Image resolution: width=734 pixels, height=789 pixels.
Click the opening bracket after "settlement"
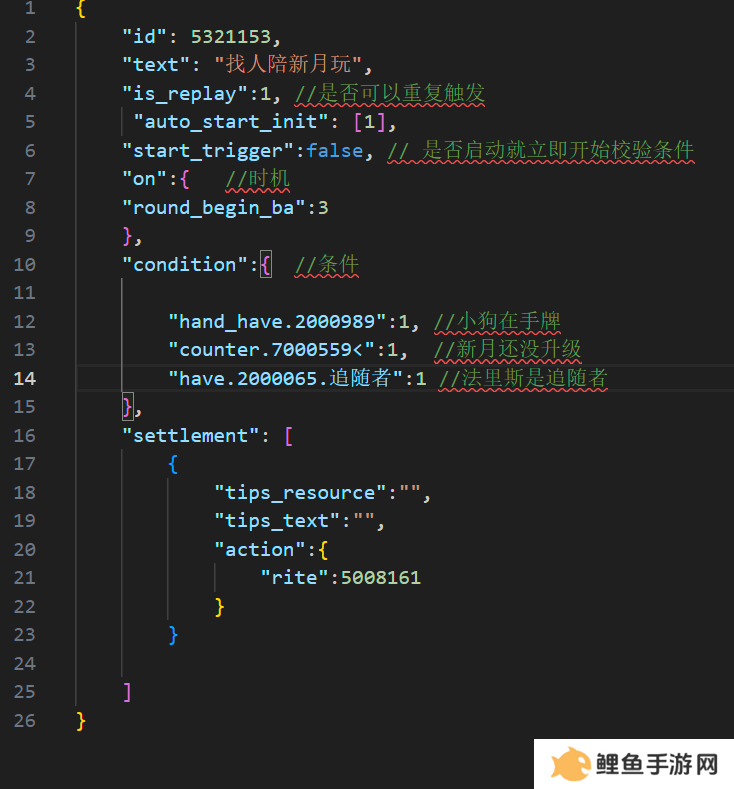(x=289, y=436)
